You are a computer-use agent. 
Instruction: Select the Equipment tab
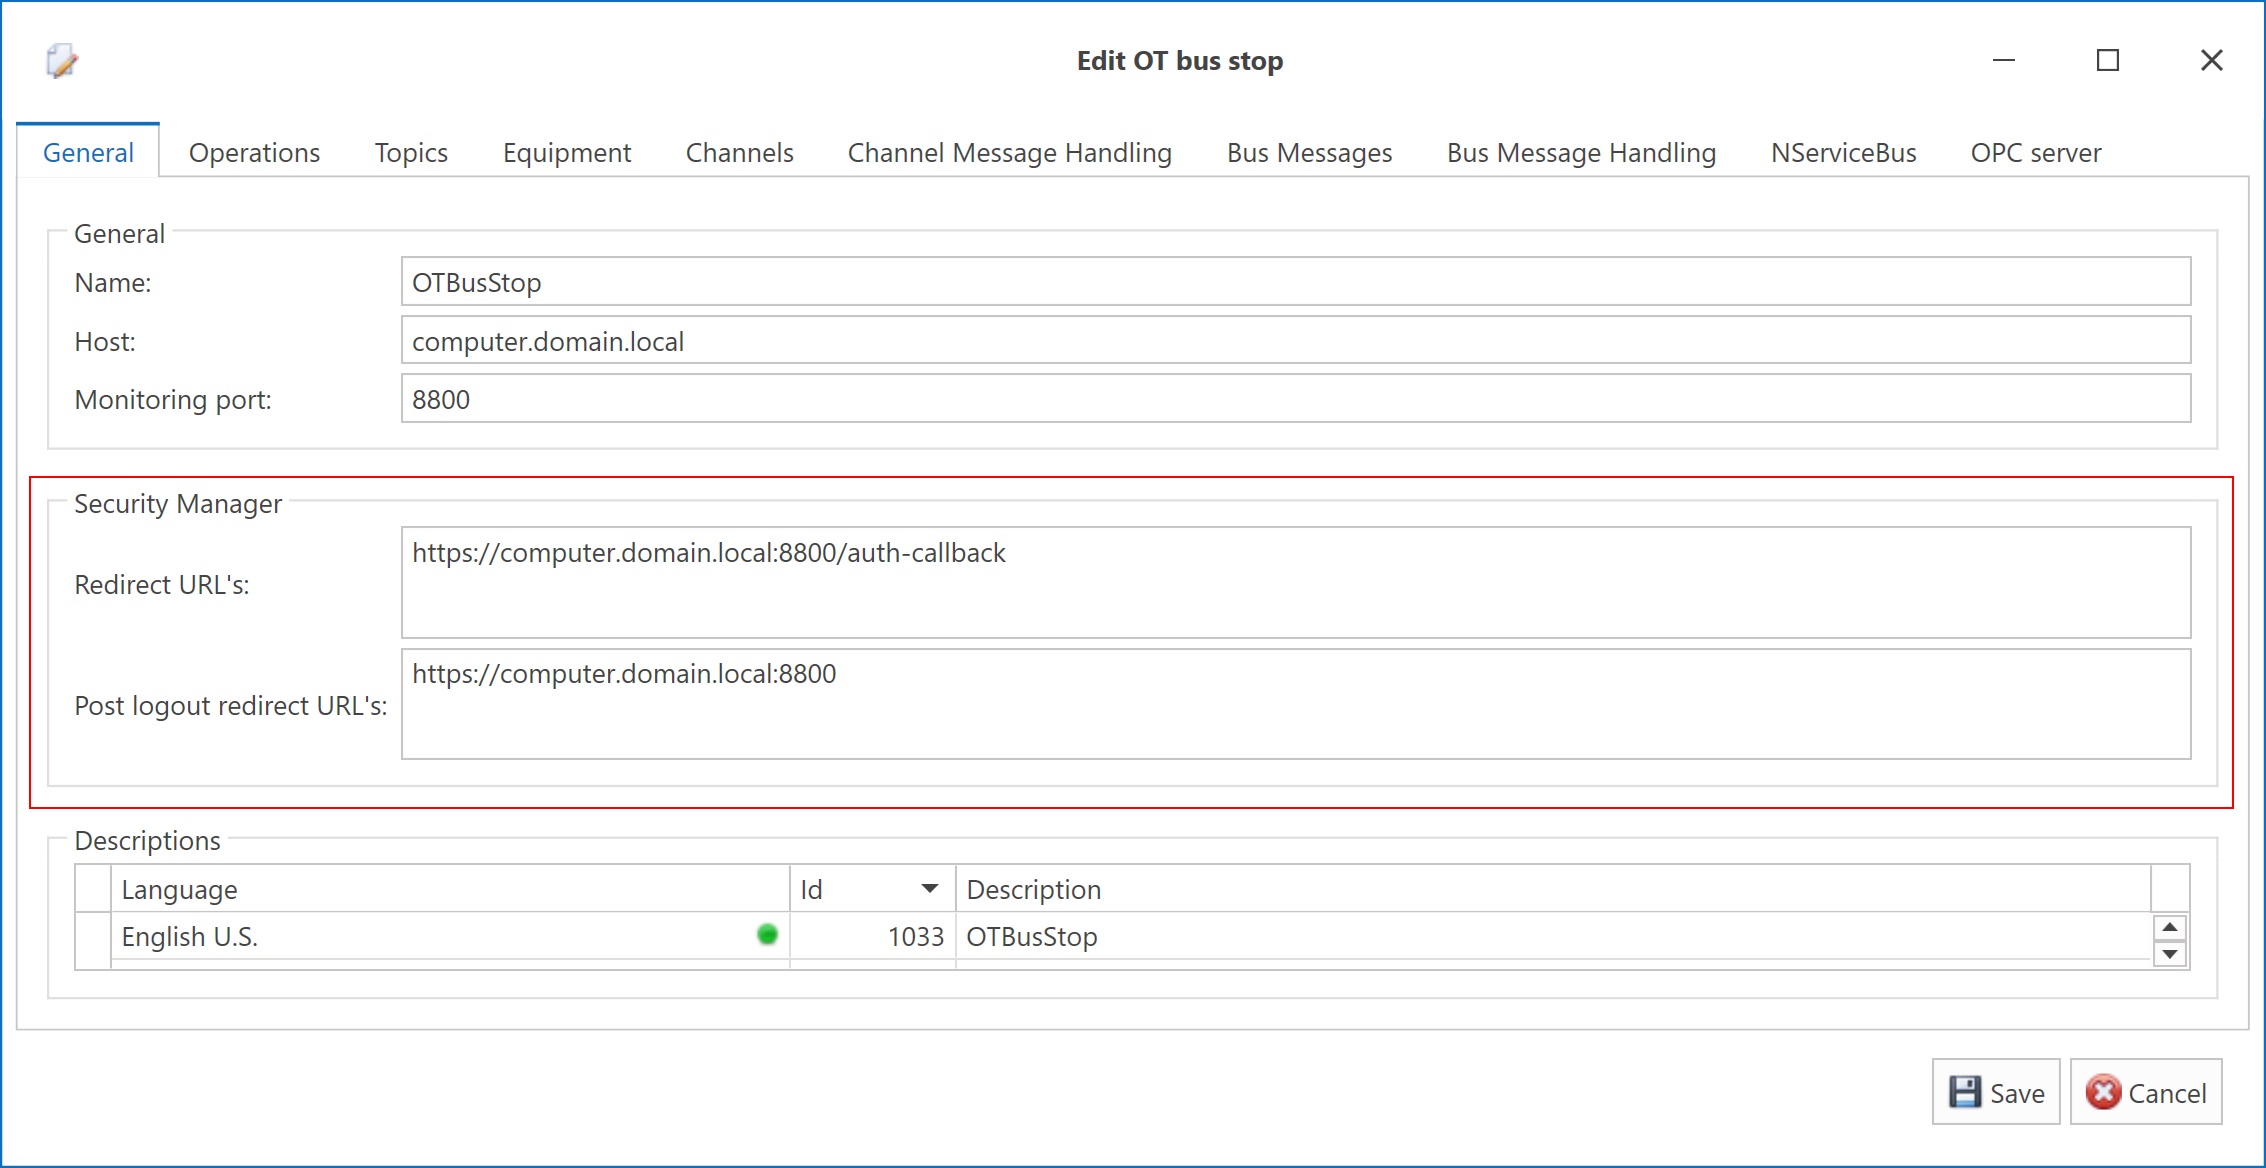pos(566,153)
